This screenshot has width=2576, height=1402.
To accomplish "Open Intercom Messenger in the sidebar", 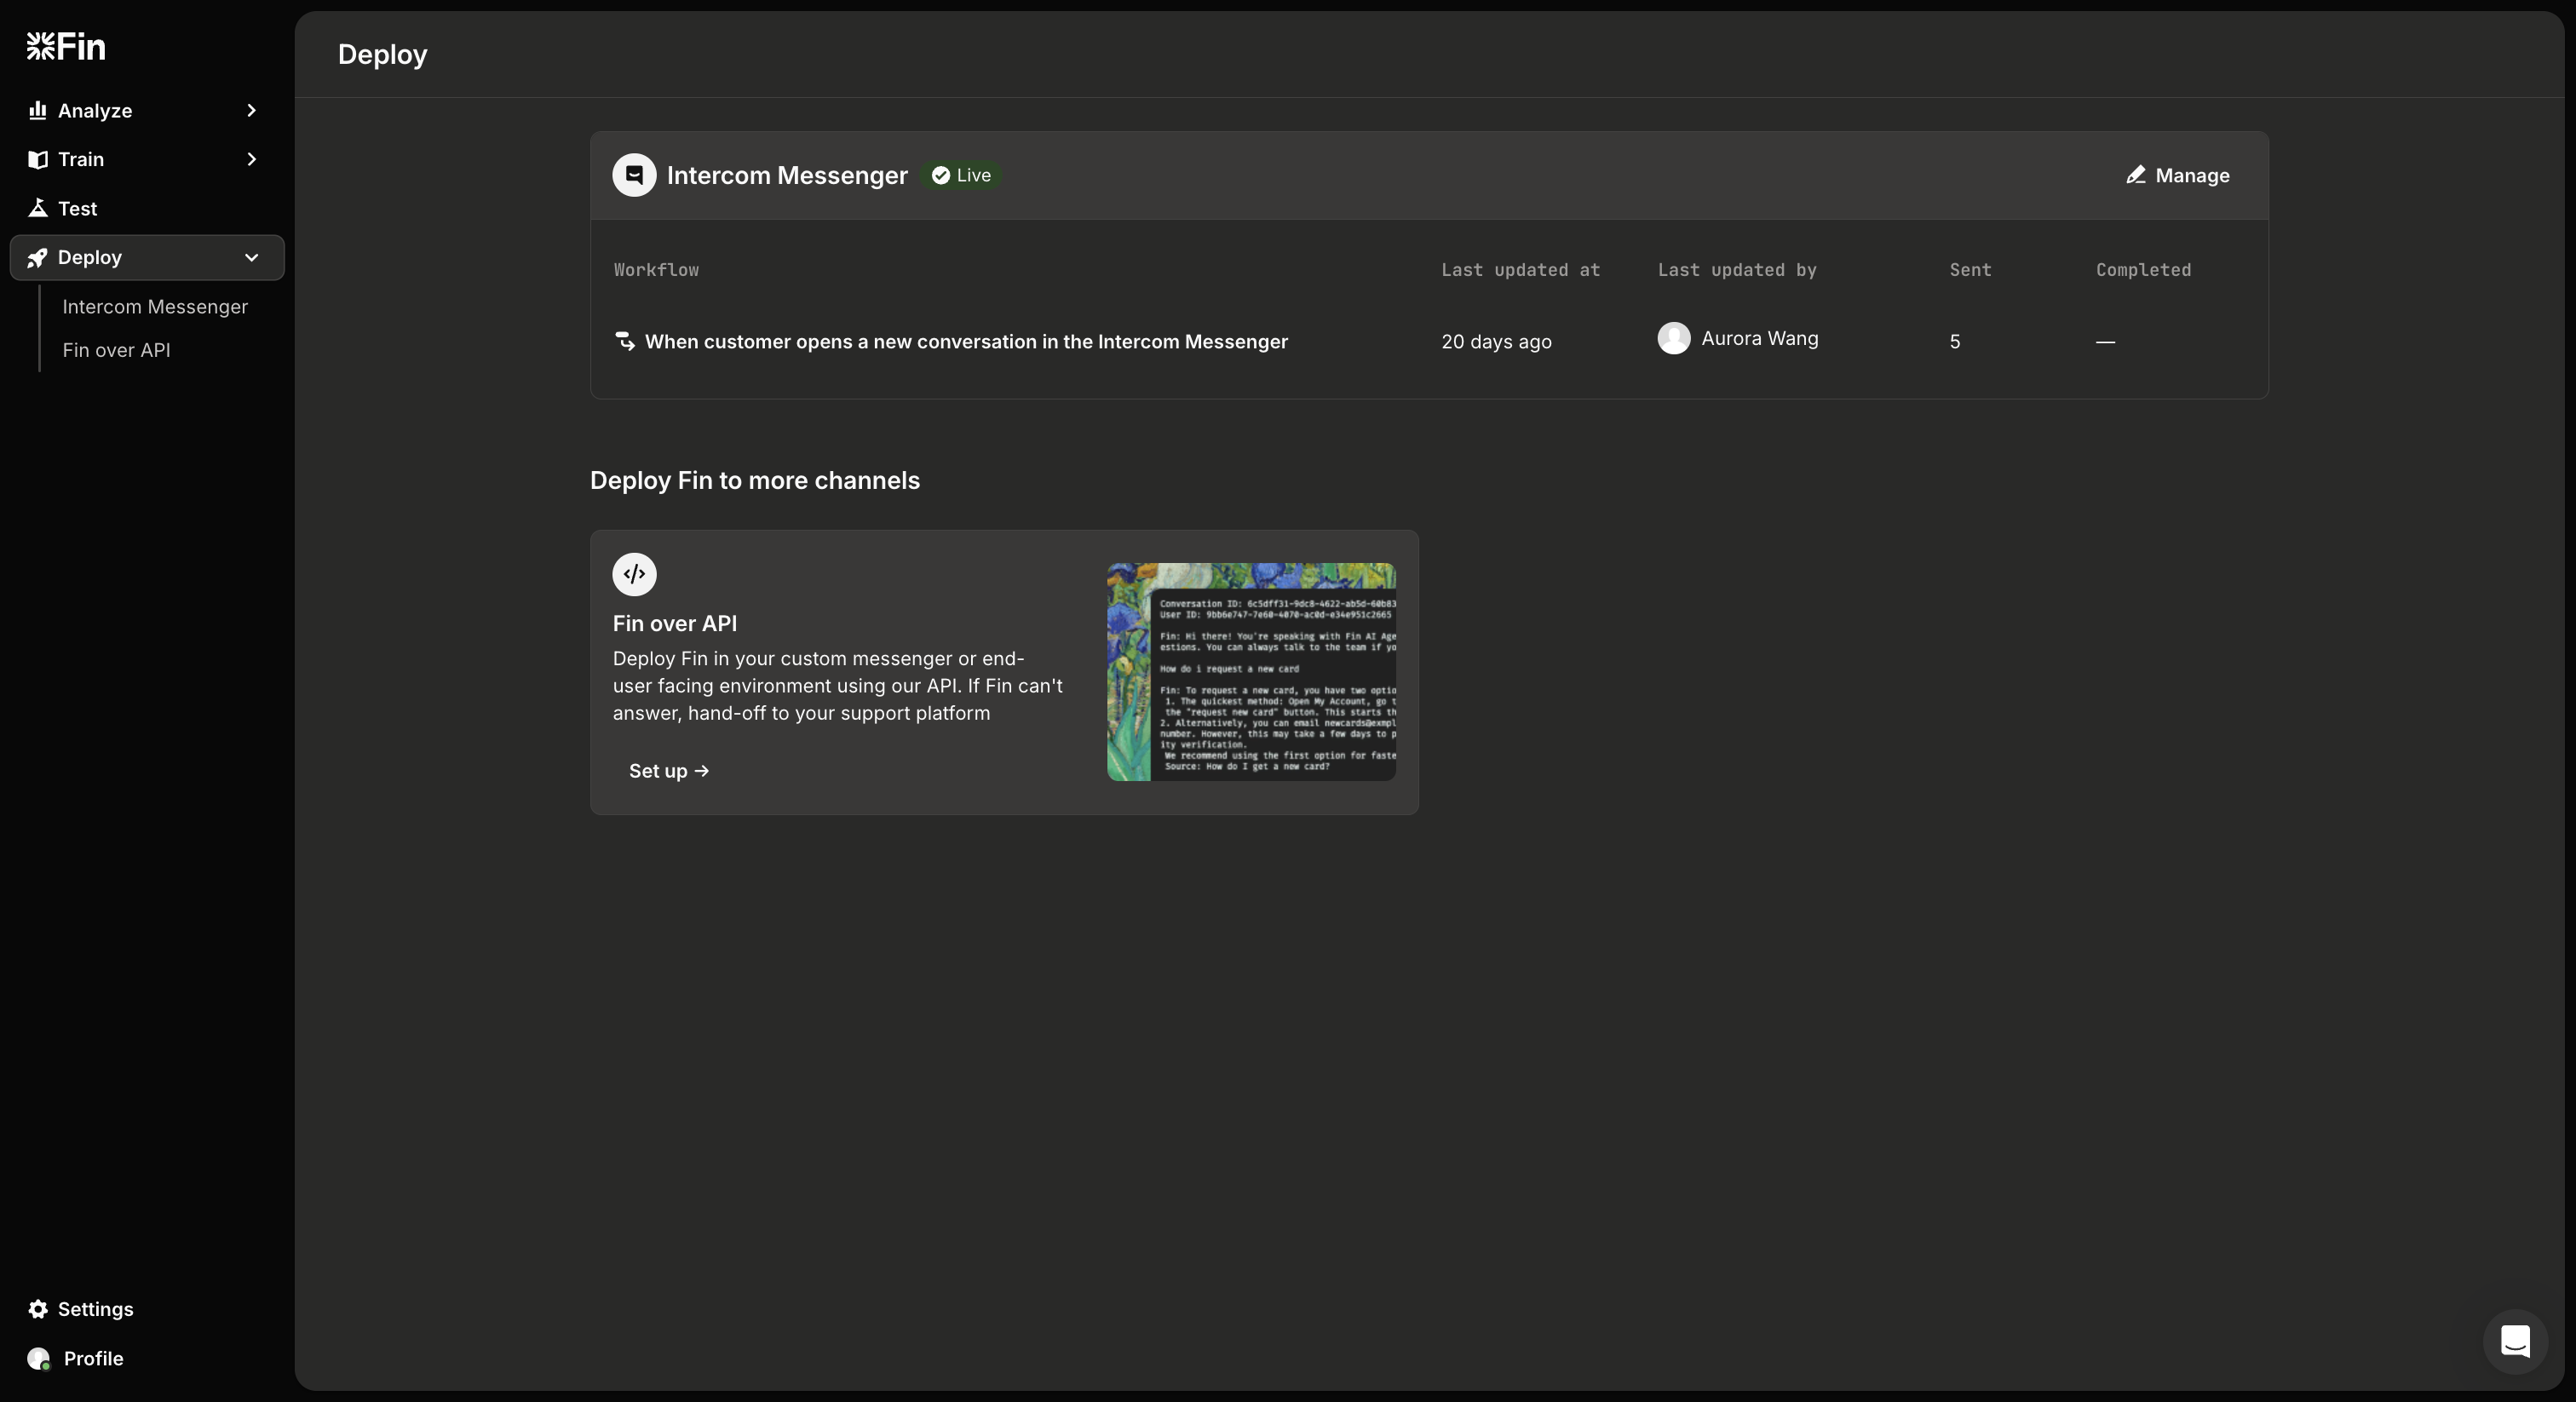I will click(155, 307).
